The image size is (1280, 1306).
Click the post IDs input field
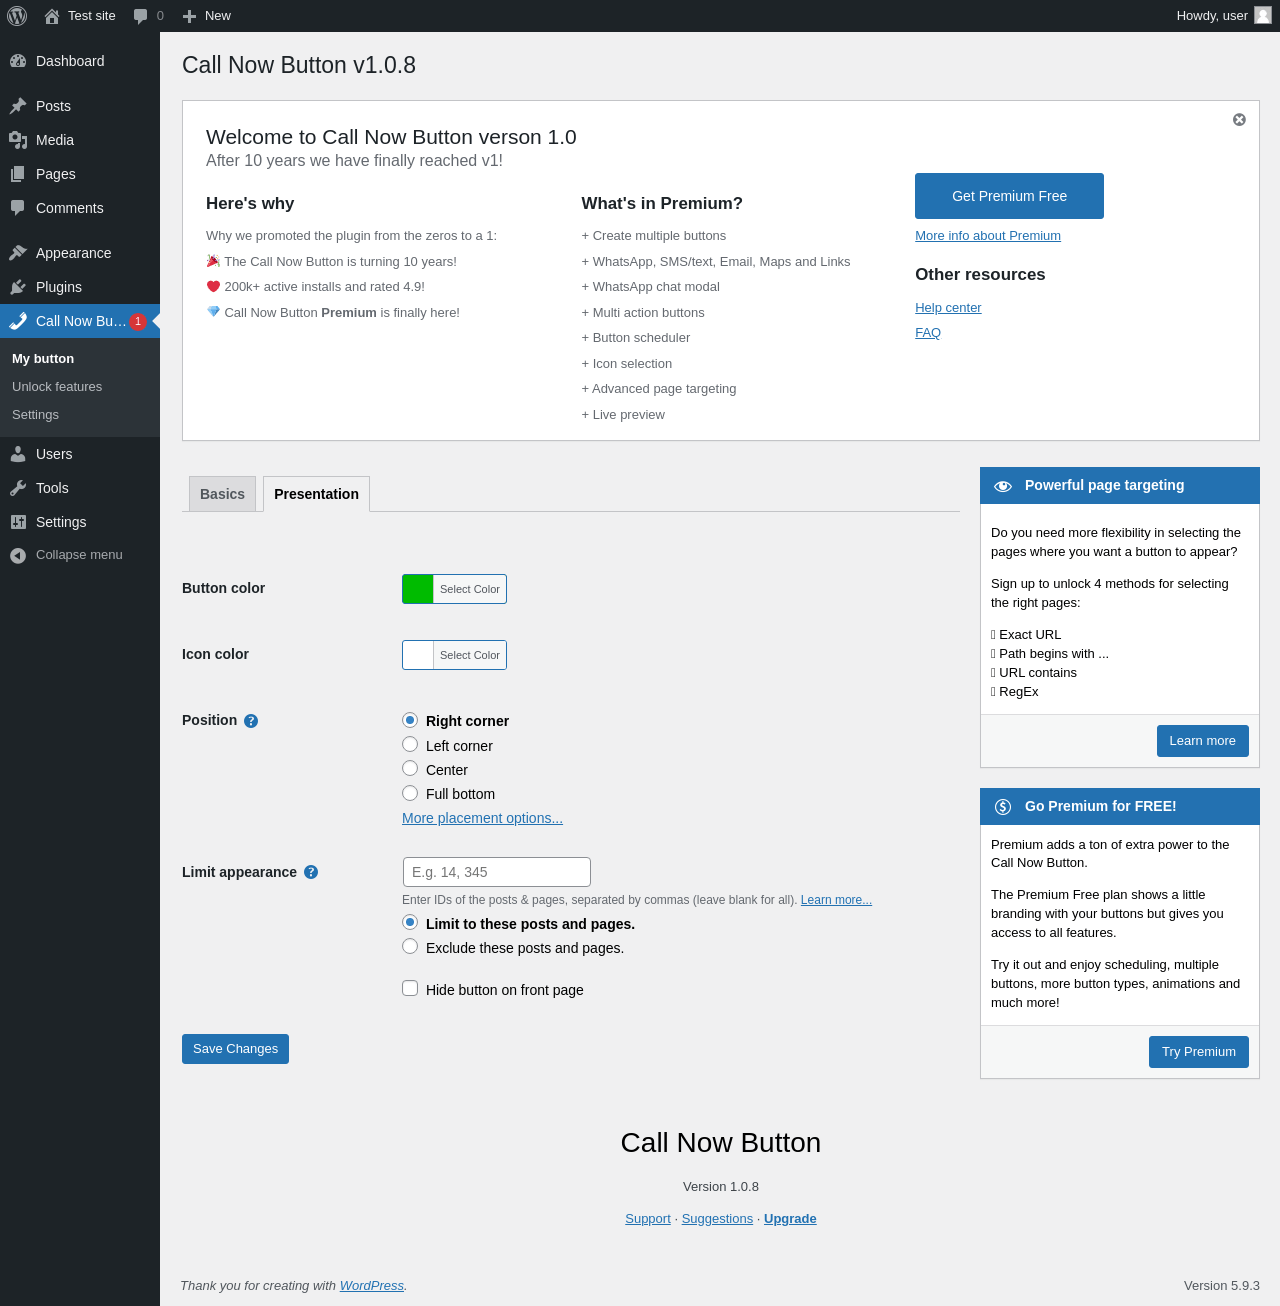click(x=496, y=872)
